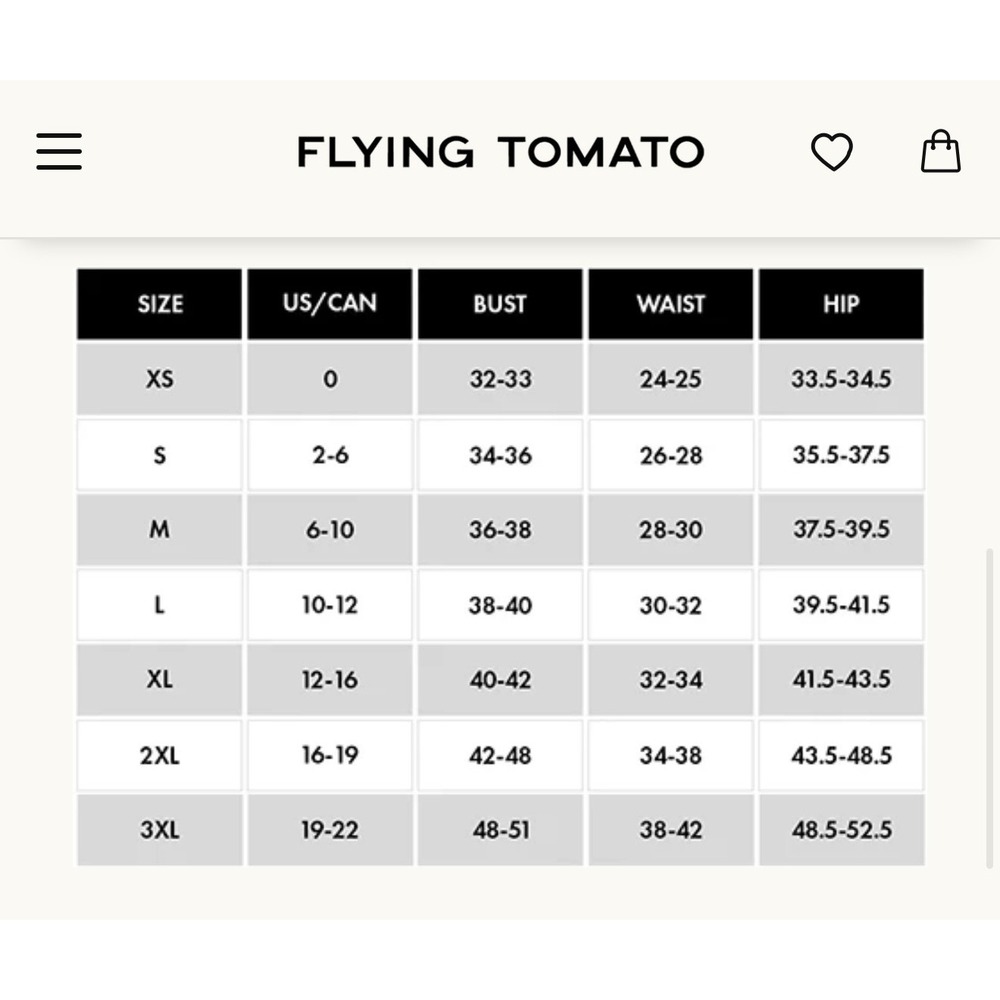
Task: Open the wishlist heart icon
Action: click(832, 152)
